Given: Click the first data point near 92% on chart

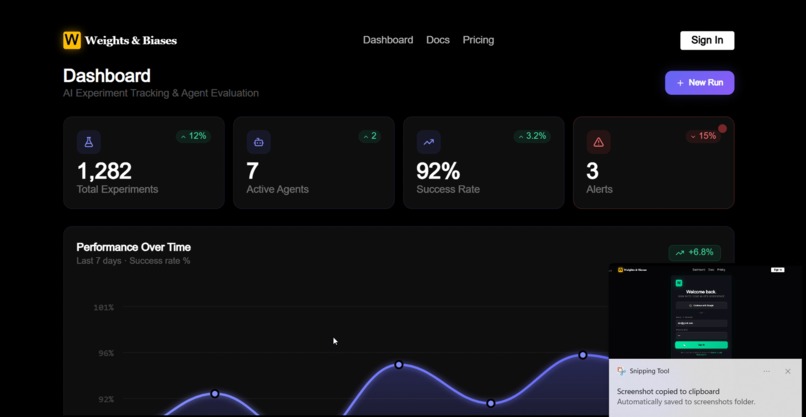Looking at the screenshot, I should tap(215, 393).
